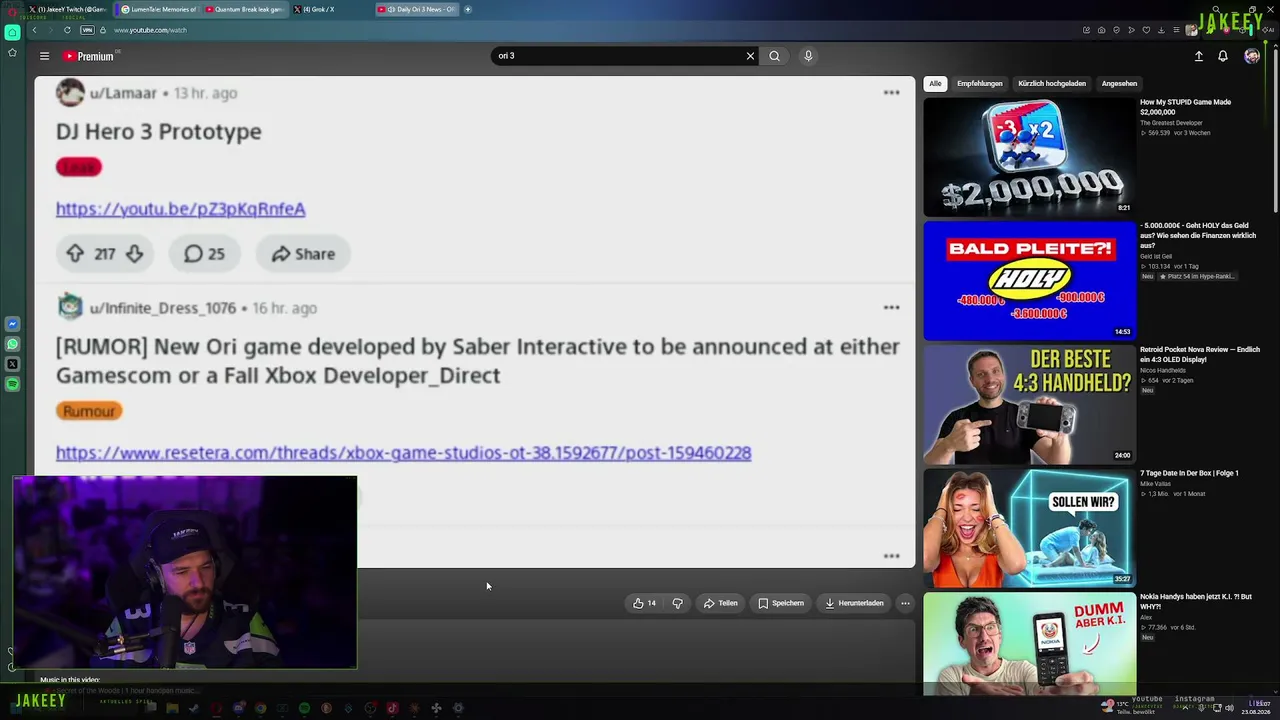This screenshot has width=1280, height=720.
Task: Open the Nokia 'DUMM ABER K.I.' thumbnail
Action: click(x=1029, y=643)
